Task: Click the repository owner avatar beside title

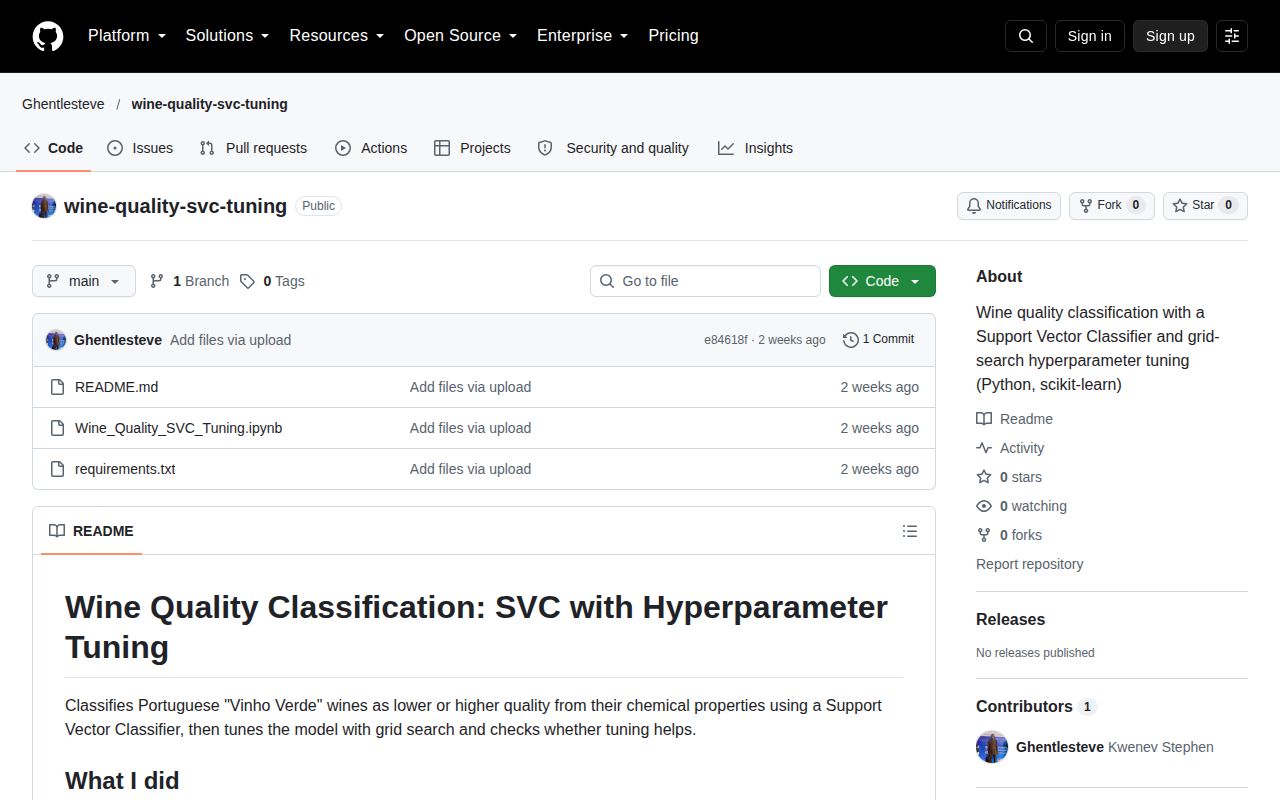Action: click(44, 206)
